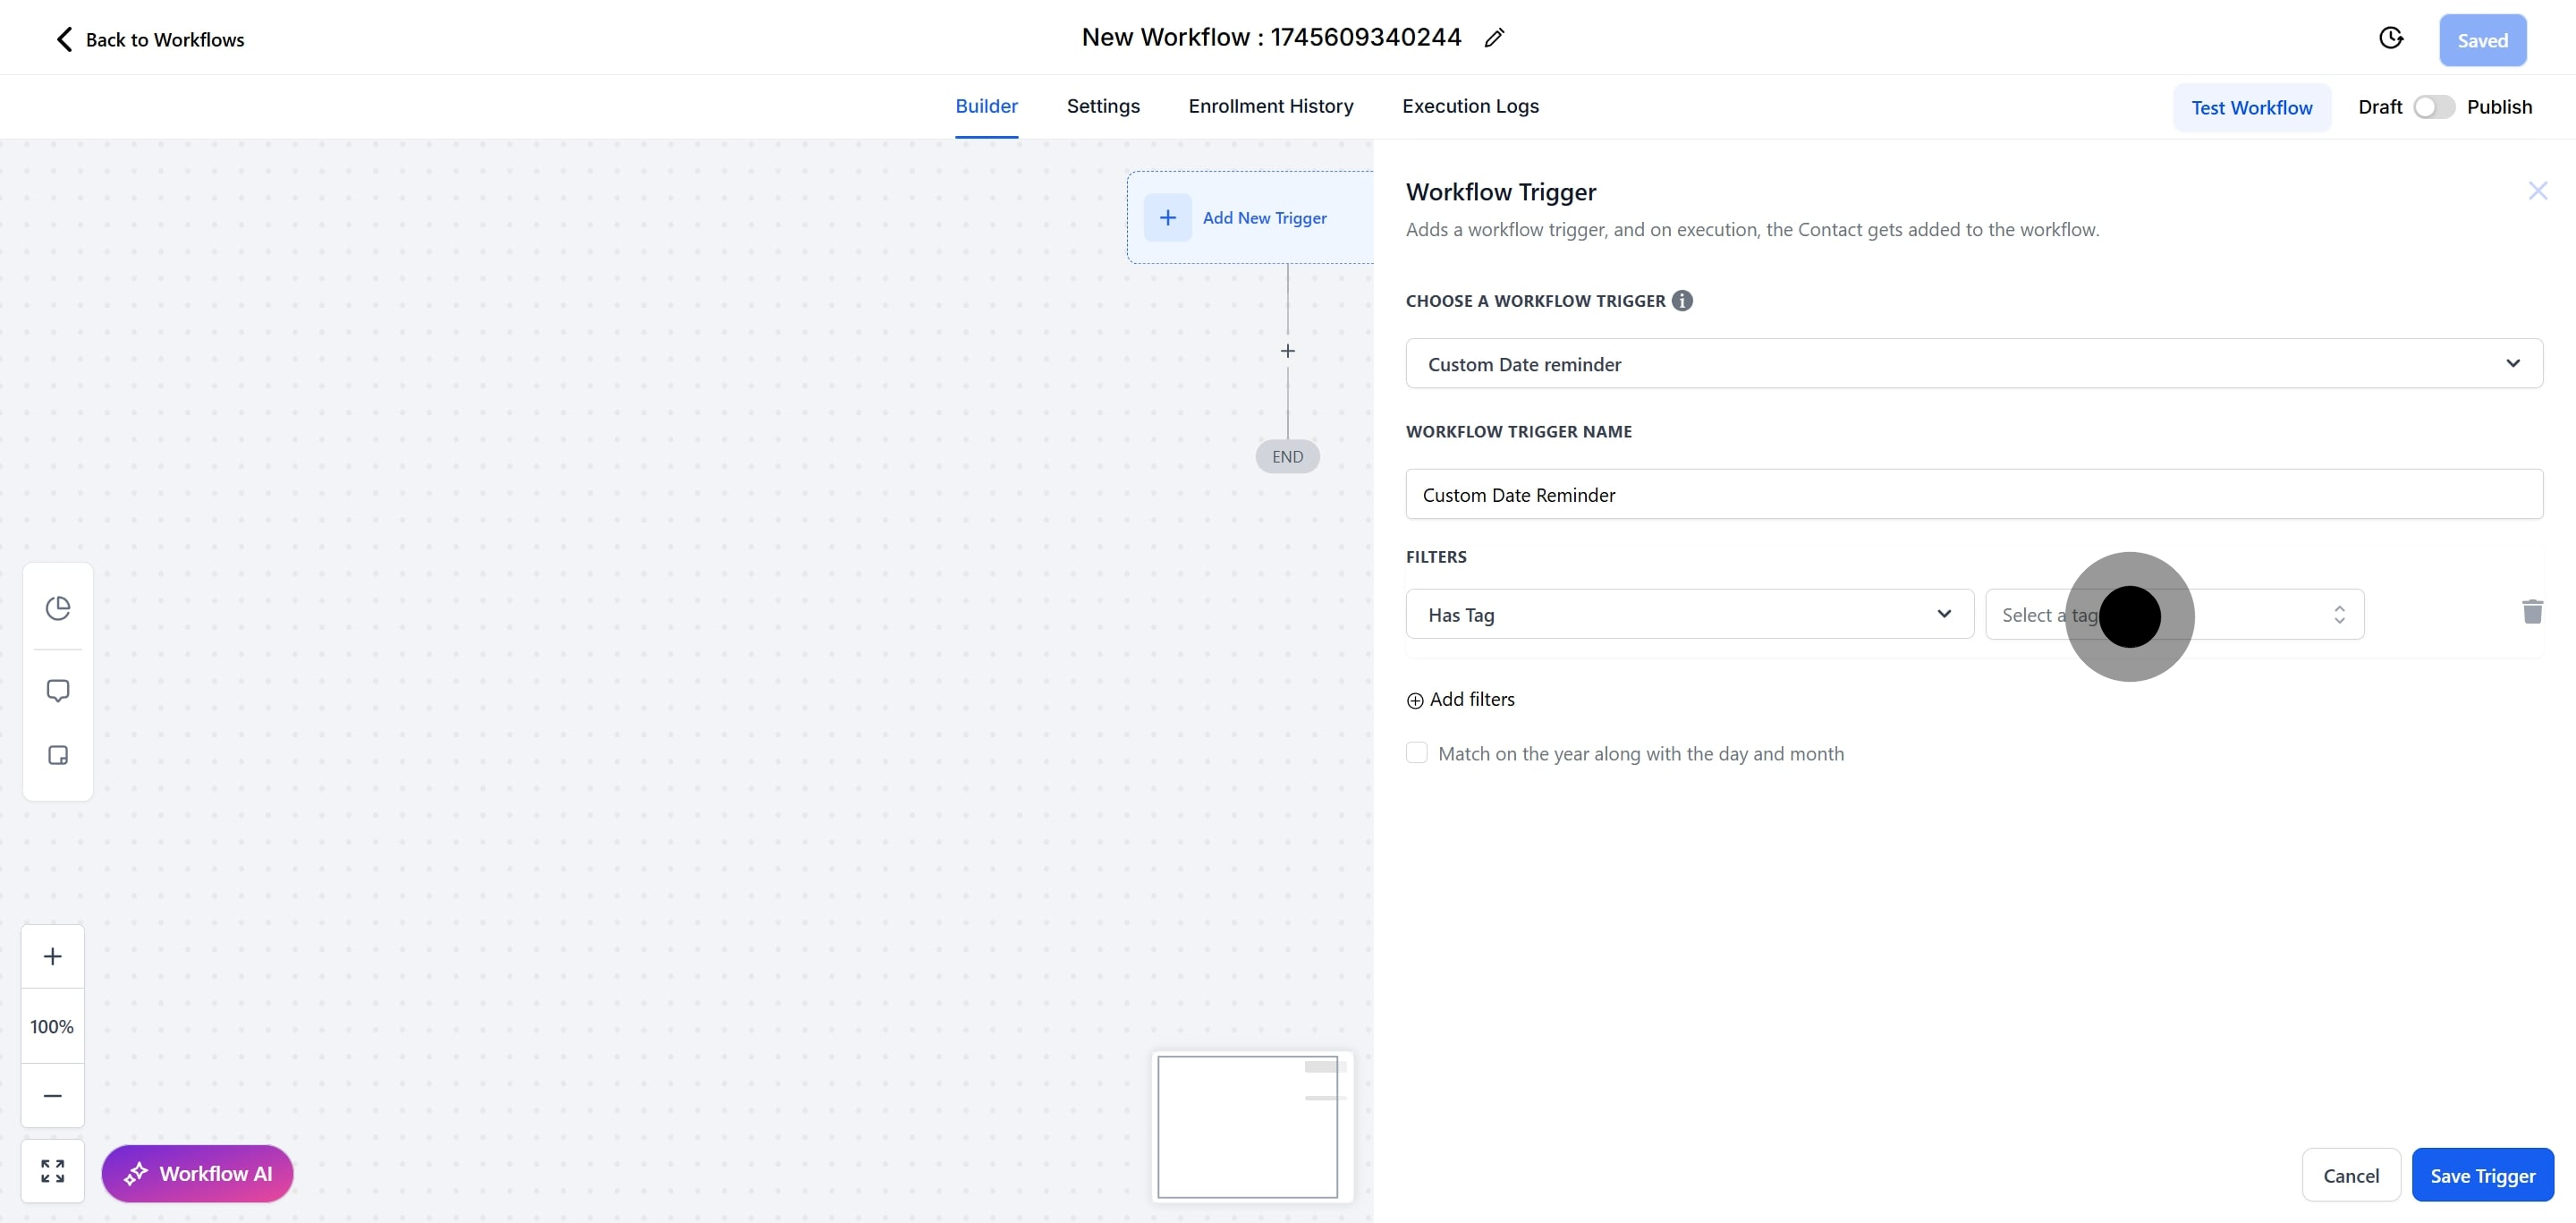Click the fullscreen fit-view icon

point(53,1170)
